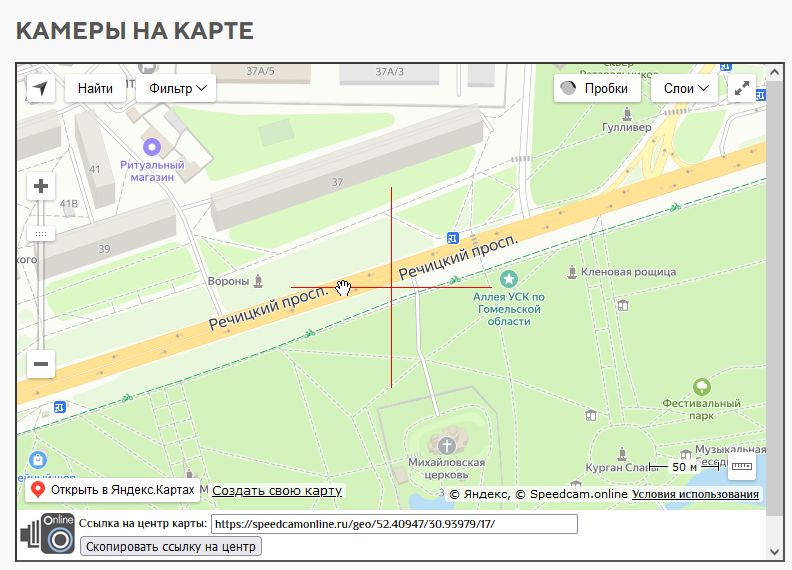The width and height of the screenshot is (792, 570).
Task: Click the Speedcam Online camera logo
Action: click(x=47, y=534)
